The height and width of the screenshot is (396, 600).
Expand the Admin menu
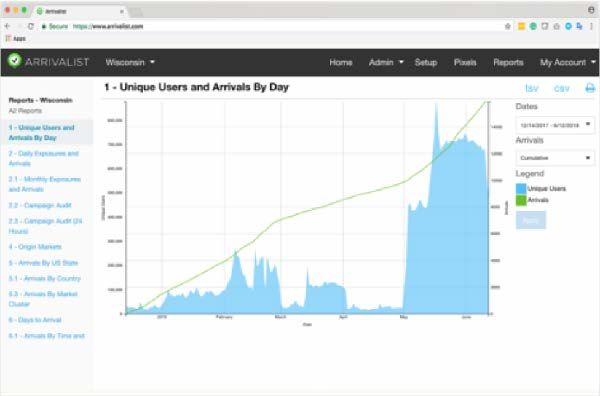(386, 62)
